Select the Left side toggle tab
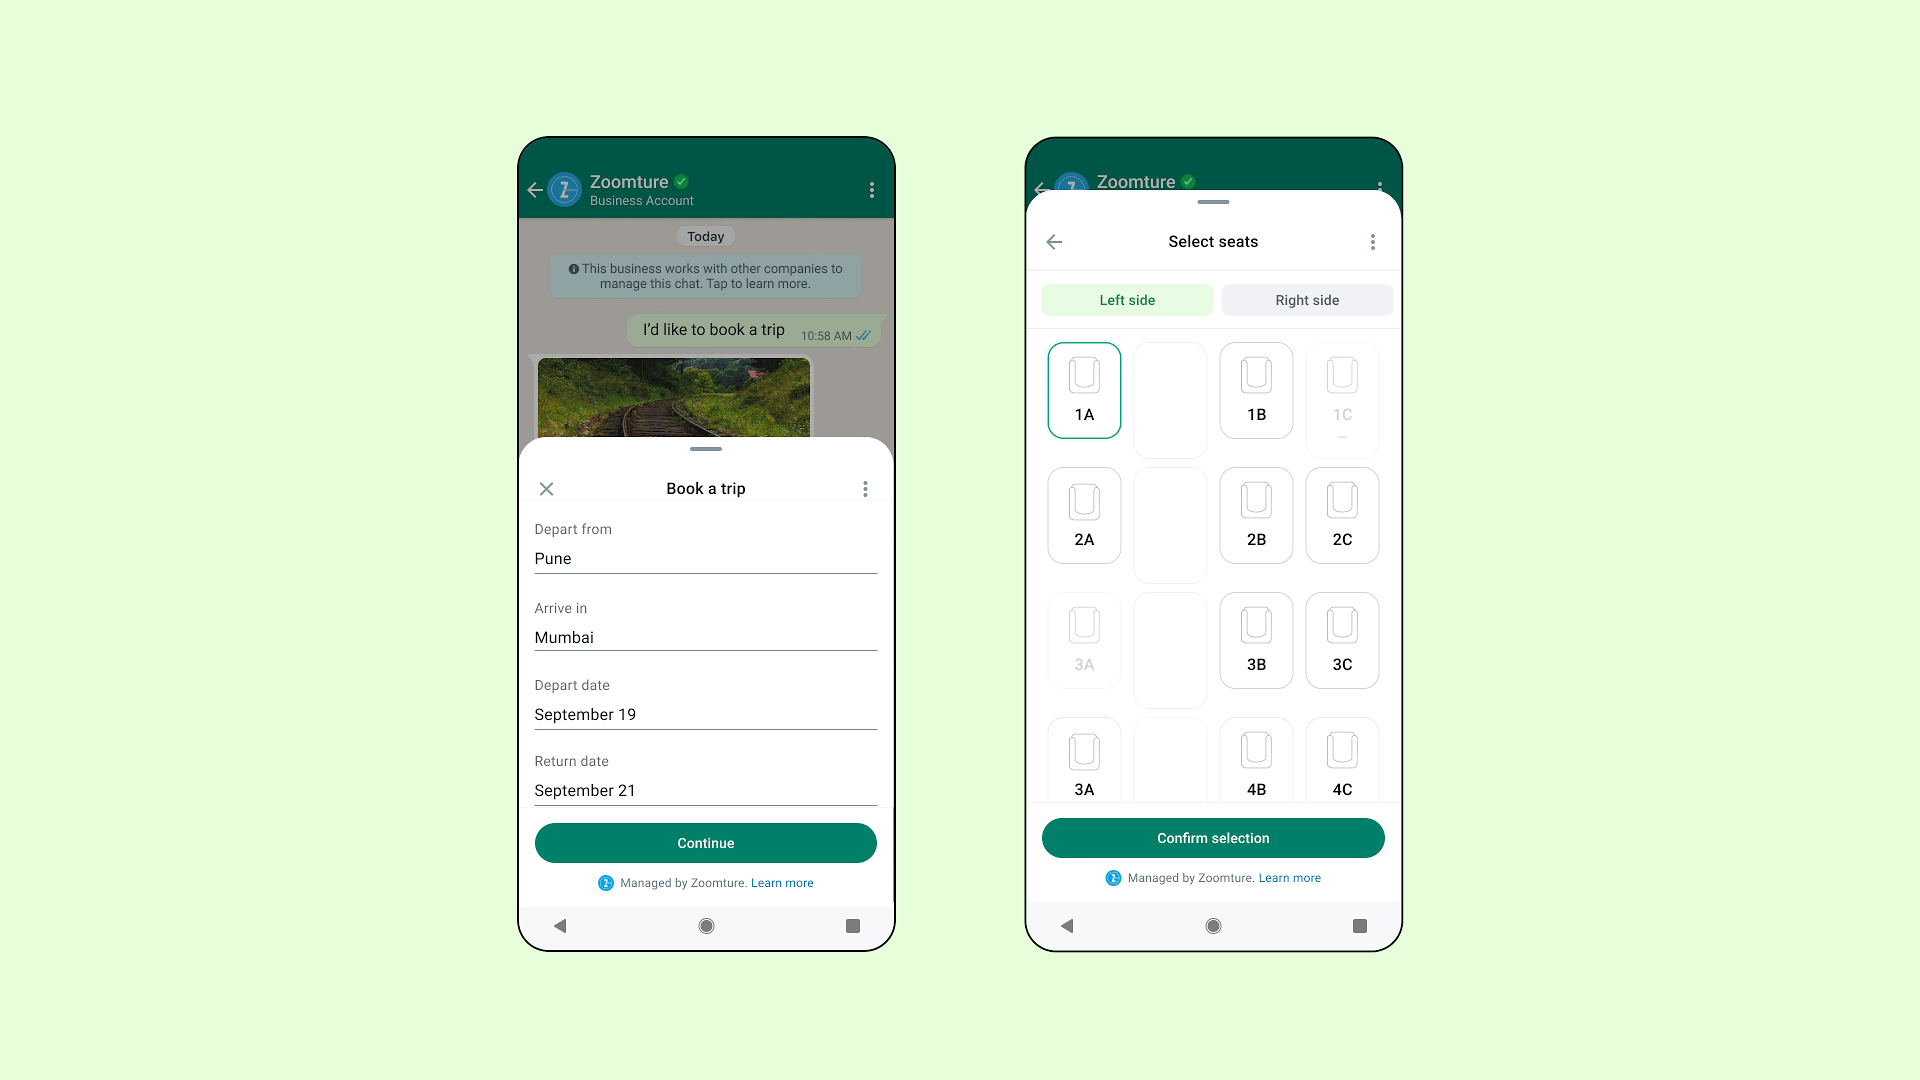This screenshot has width=1920, height=1080. point(1127,301)
